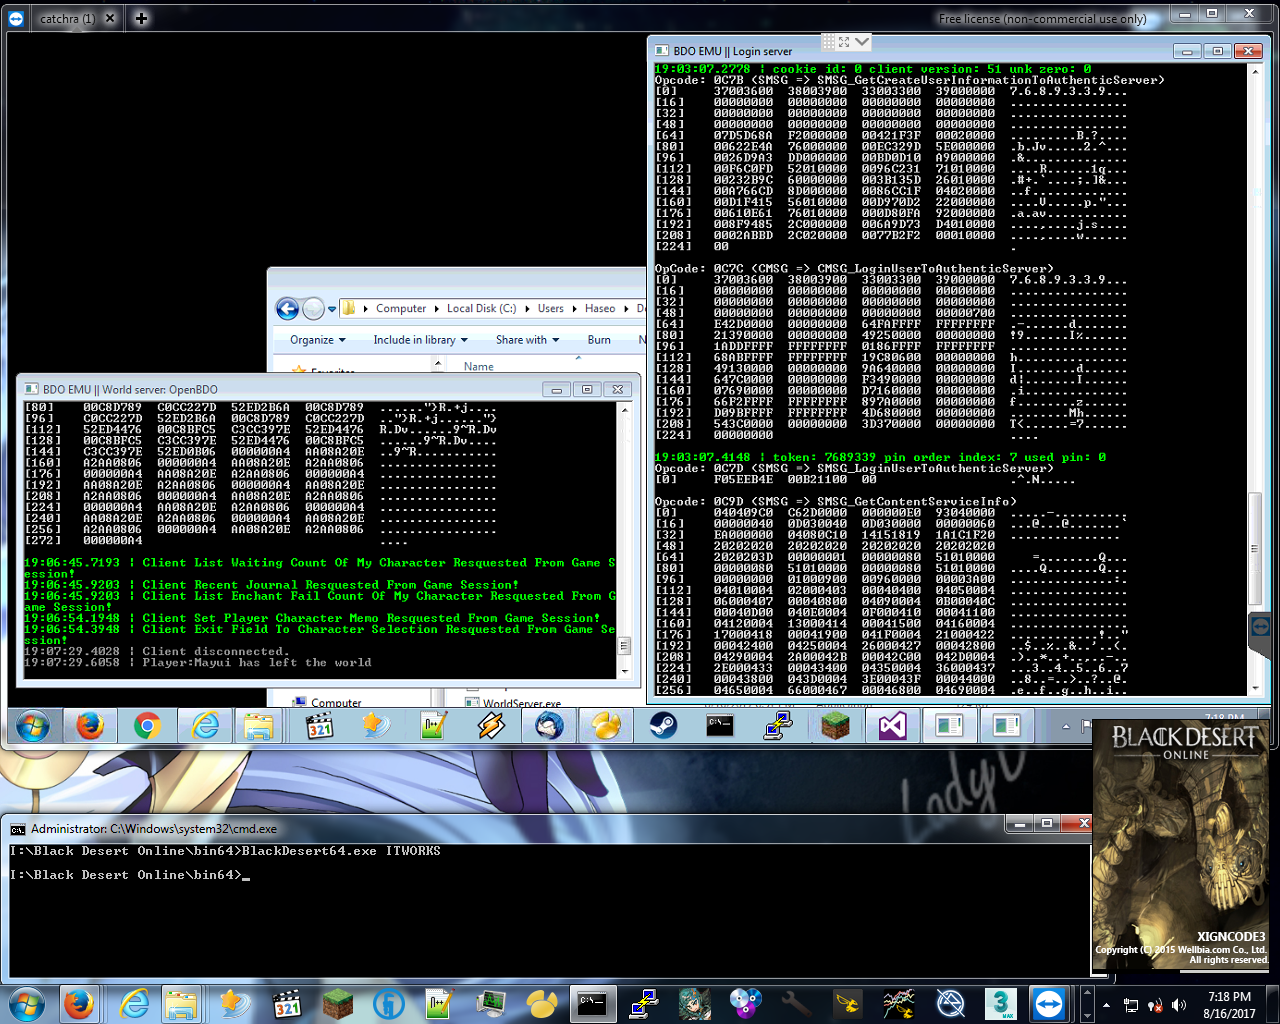Click the line "Player:Mayui has left the world"
Screen dimensions: 1280x1024
tap(256, 663)
